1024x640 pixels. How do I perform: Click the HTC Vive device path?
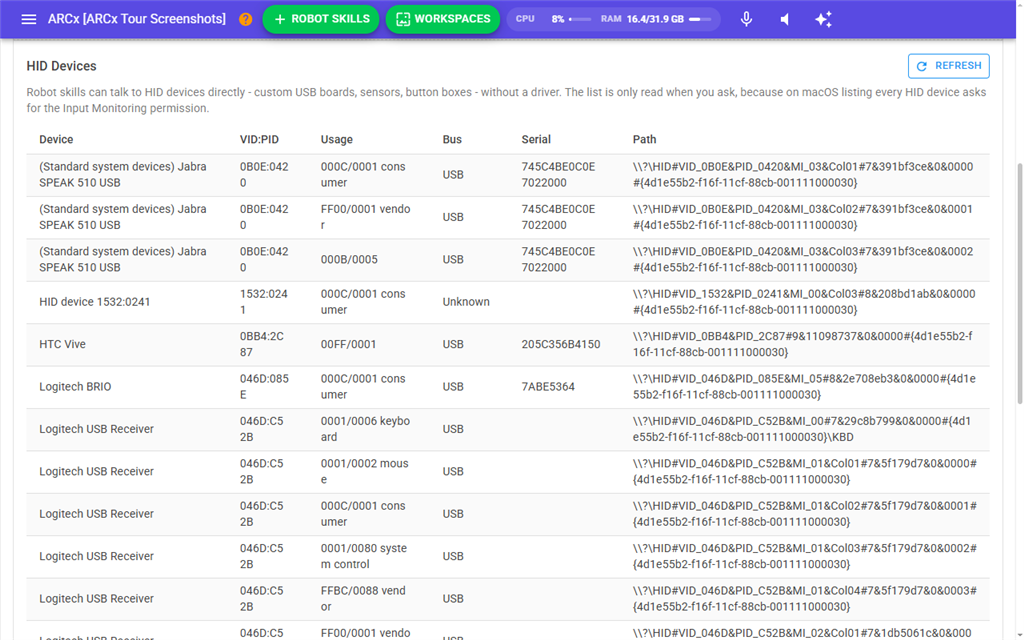pos(803,344)
